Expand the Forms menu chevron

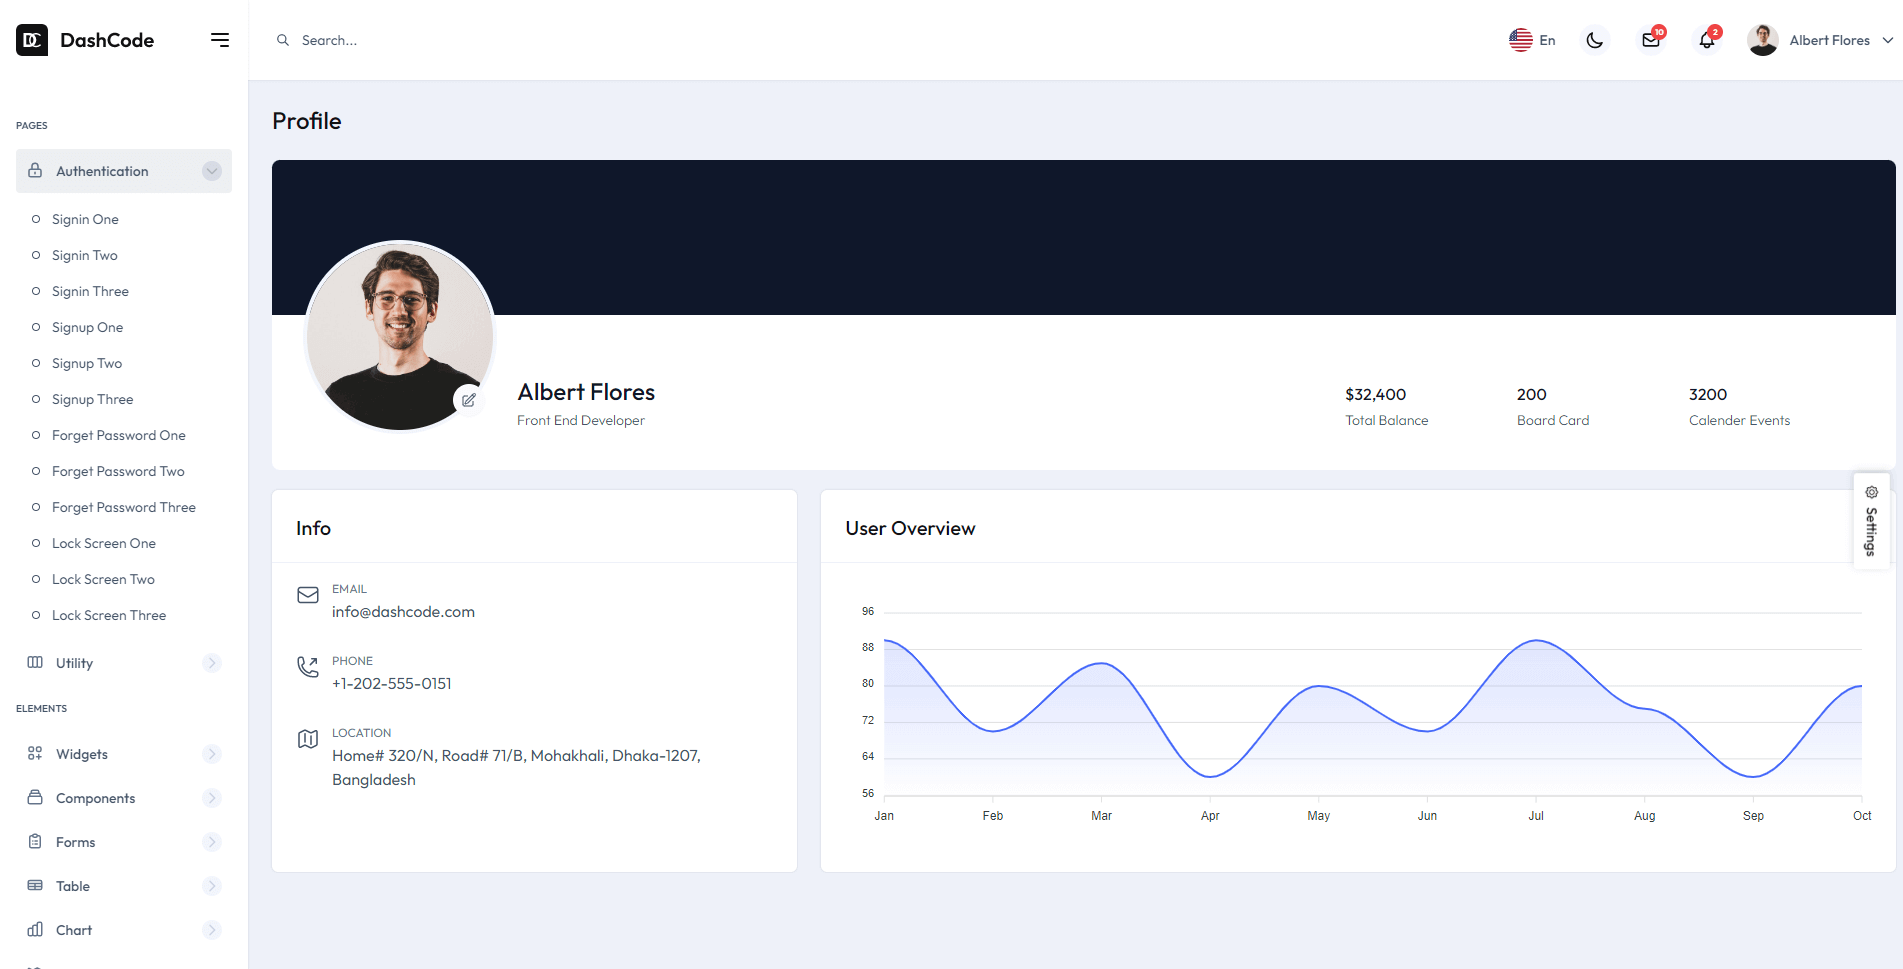(212, 842)
